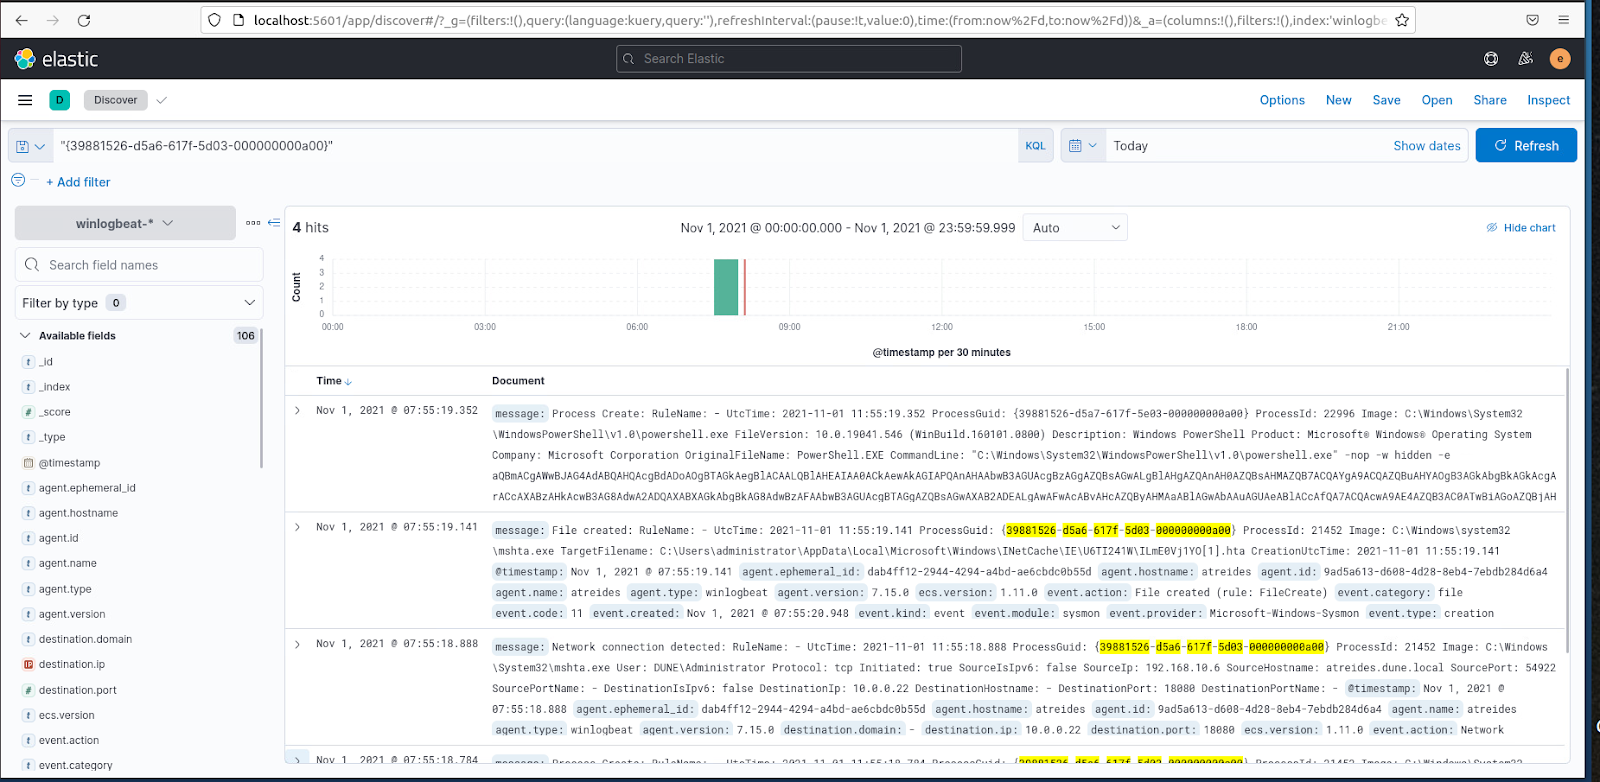Open the saved query menu icon

point(30,146)
